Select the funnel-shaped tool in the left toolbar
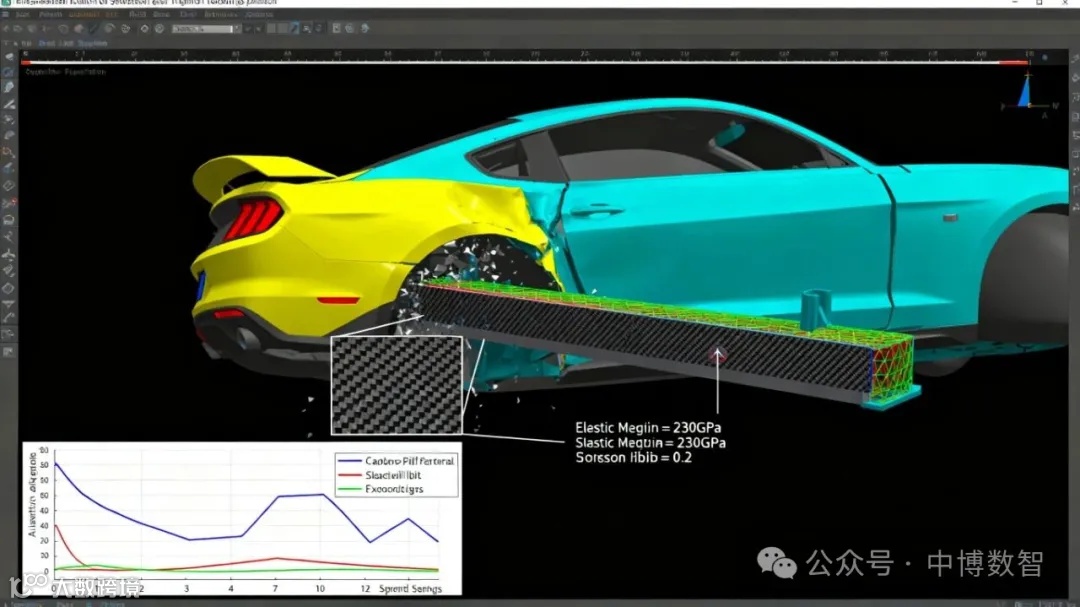Image resolution: width=1080 pixels, height=607 pixels. click(x=9, y=305)
